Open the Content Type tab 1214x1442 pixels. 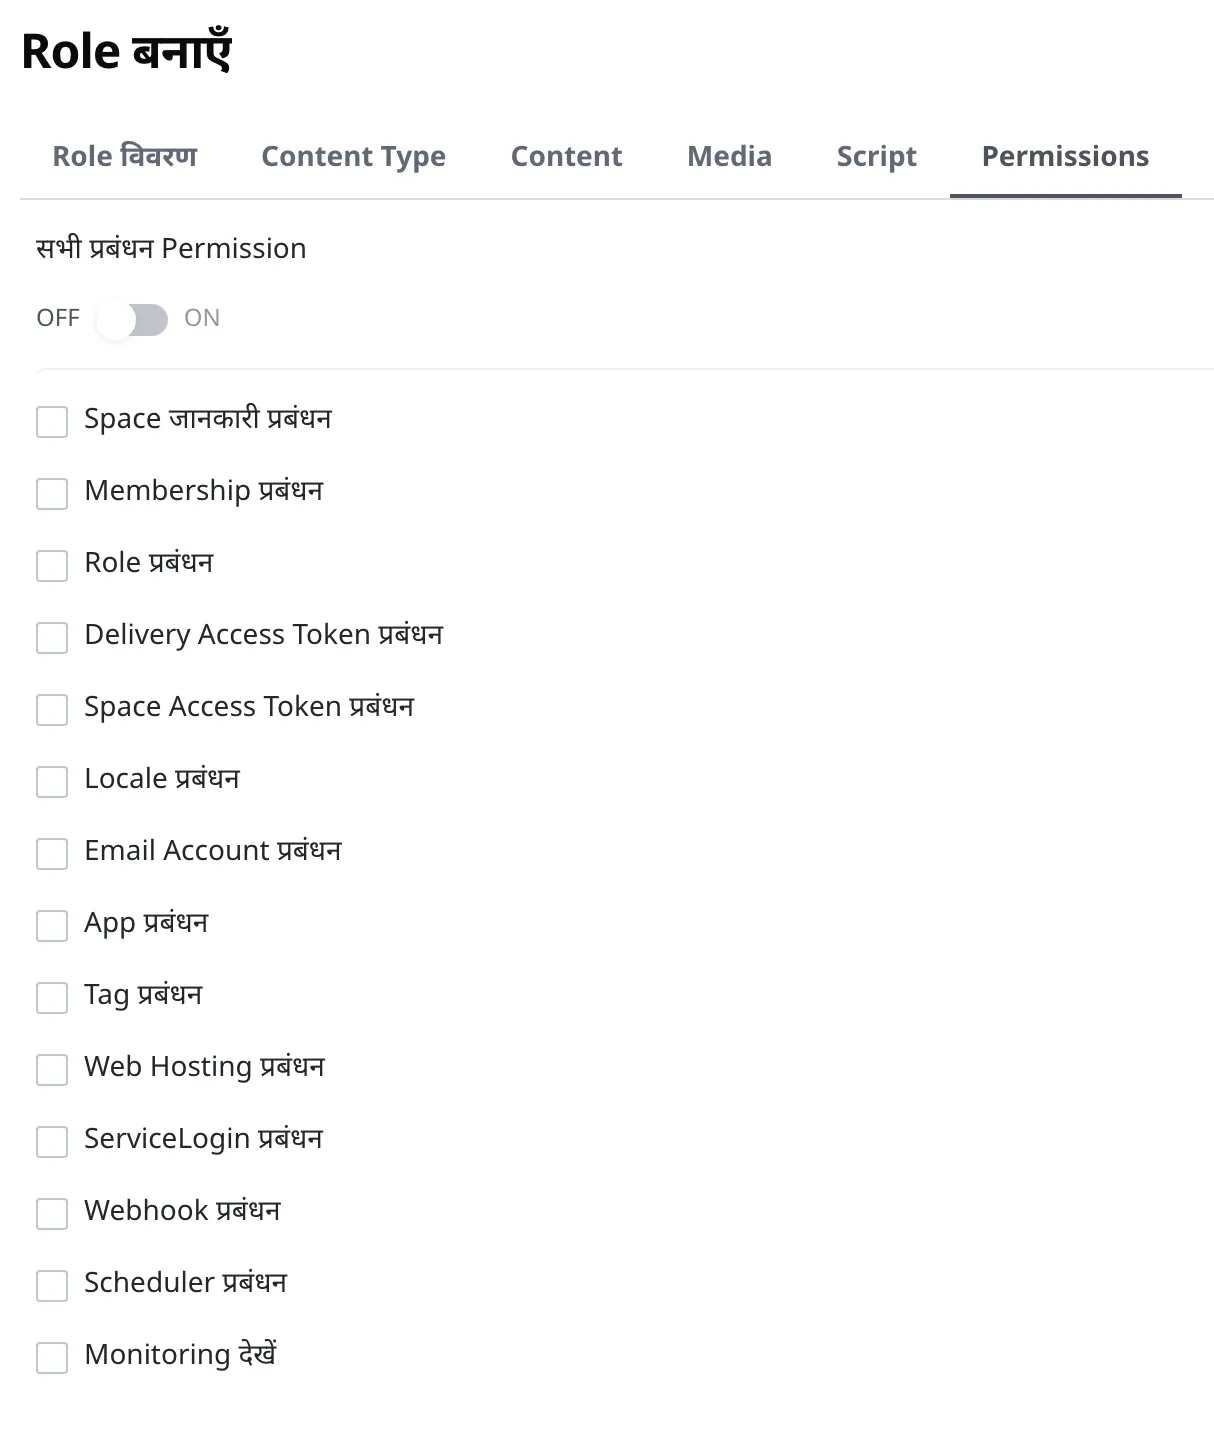[353, 157]
